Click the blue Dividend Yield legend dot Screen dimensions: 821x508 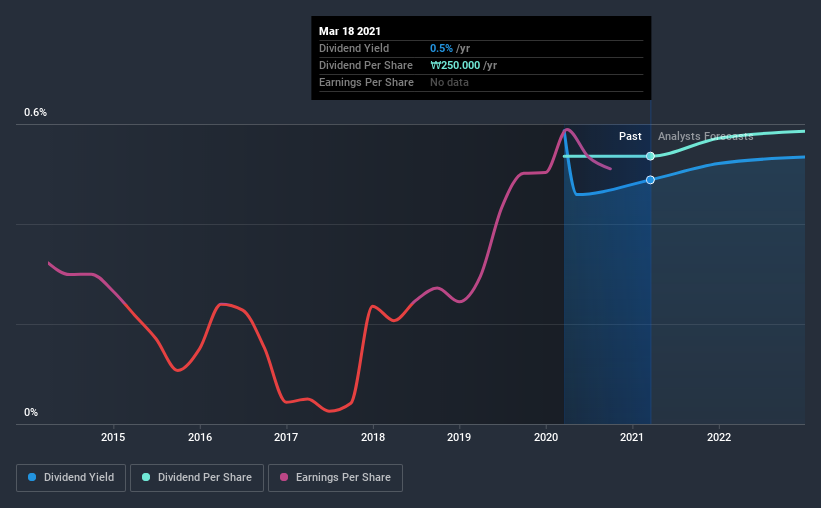click(32, 477)
